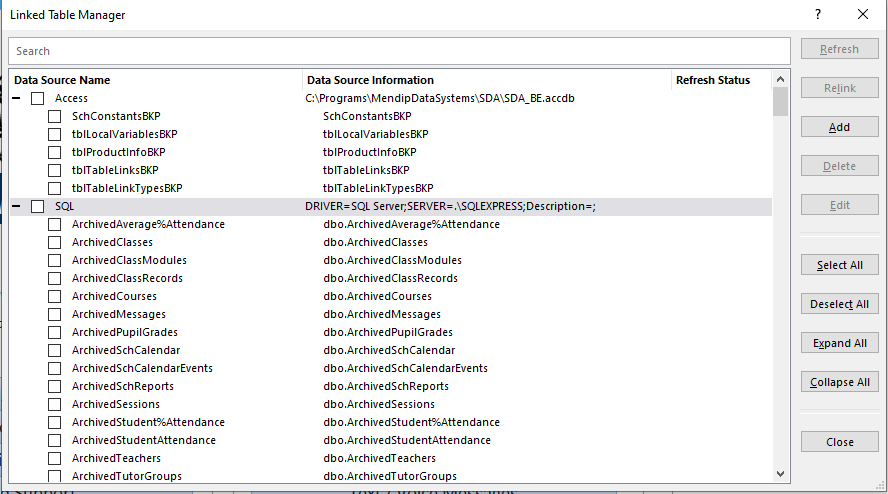888x494 pixels.
Task: Click the Relink button
Action: click(x=839, y=88)
